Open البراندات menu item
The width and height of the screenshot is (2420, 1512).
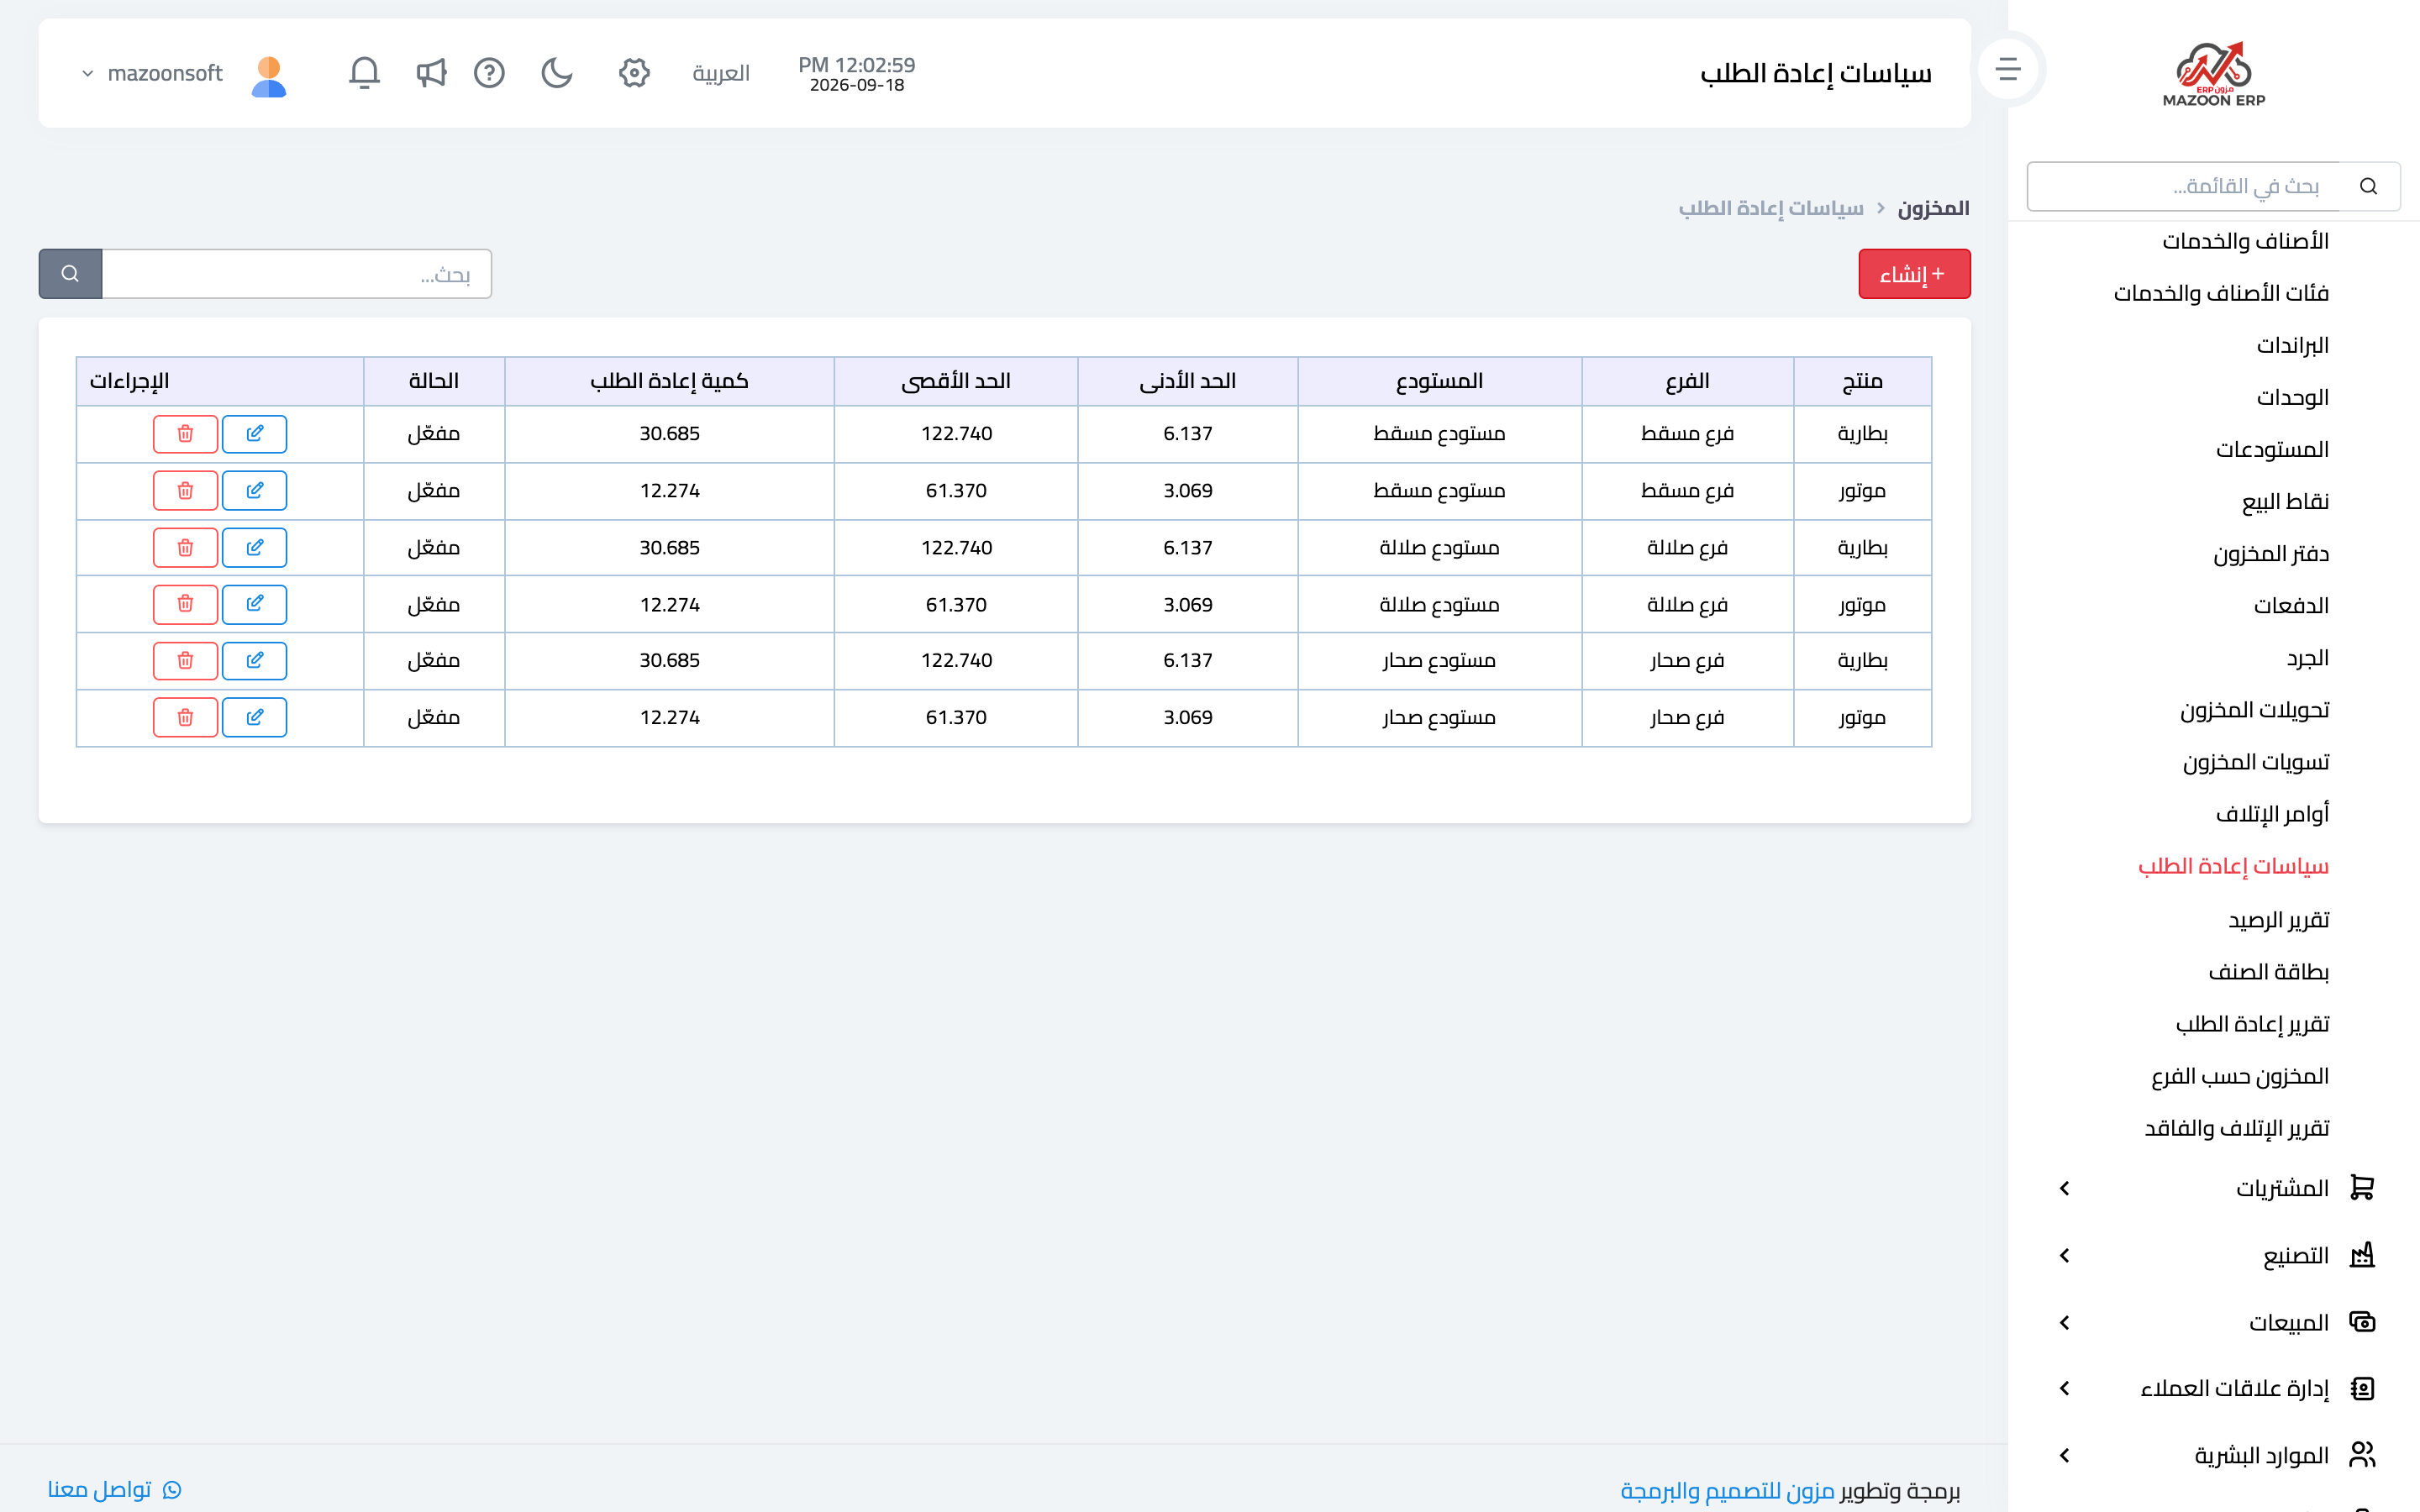click(2292, 345)
